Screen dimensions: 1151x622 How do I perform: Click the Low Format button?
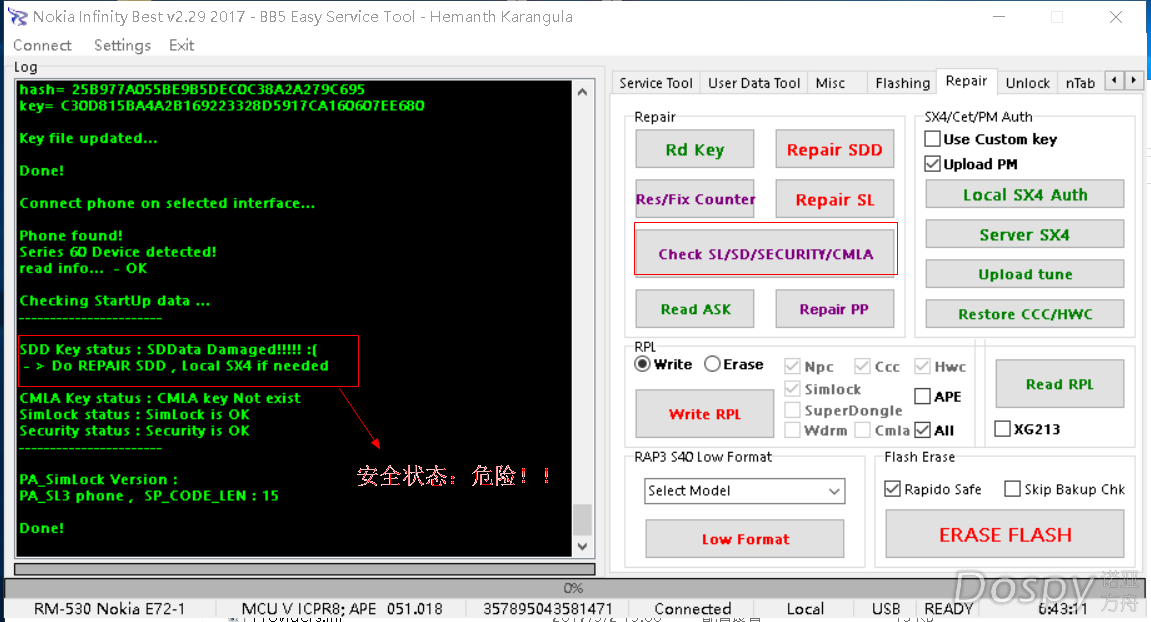(x=745, y=539)
